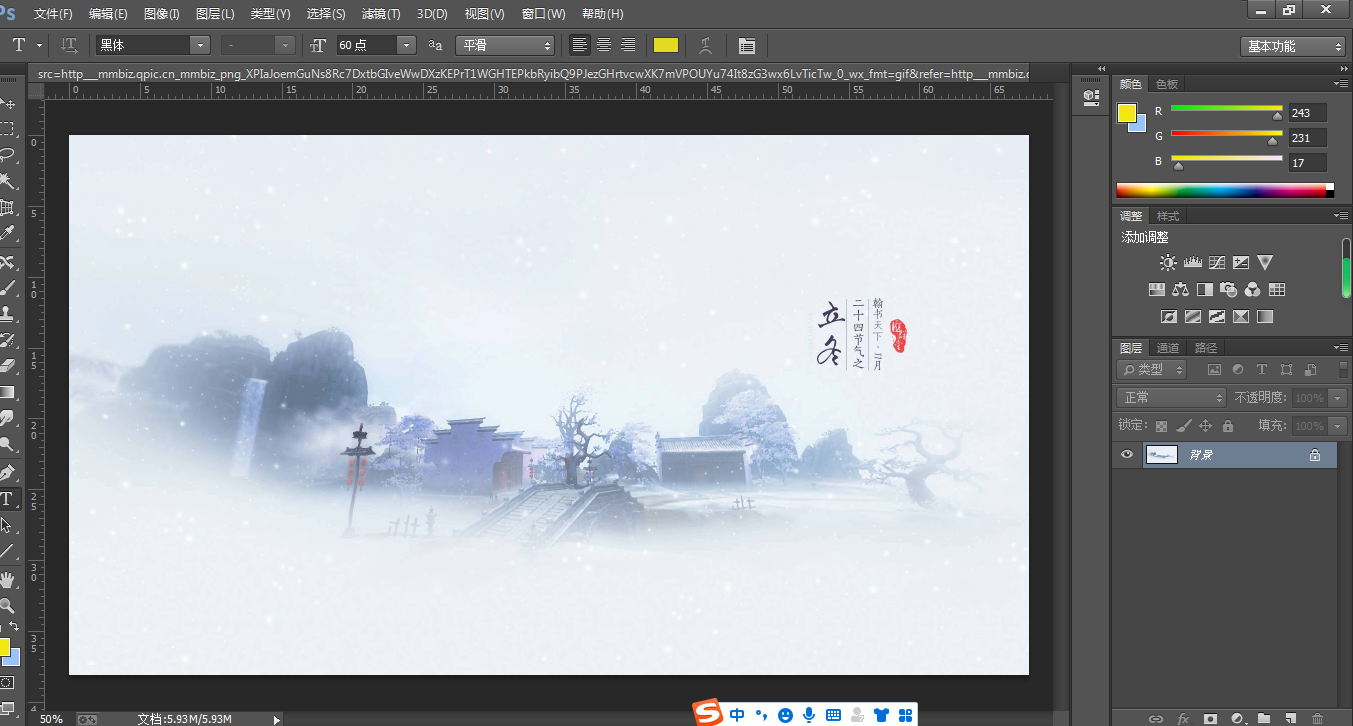The width and height of the screenshot is (1353, 726).
Task: Toggle lock all padlock
Action: pyautogui.click(x=1227, y=426)
